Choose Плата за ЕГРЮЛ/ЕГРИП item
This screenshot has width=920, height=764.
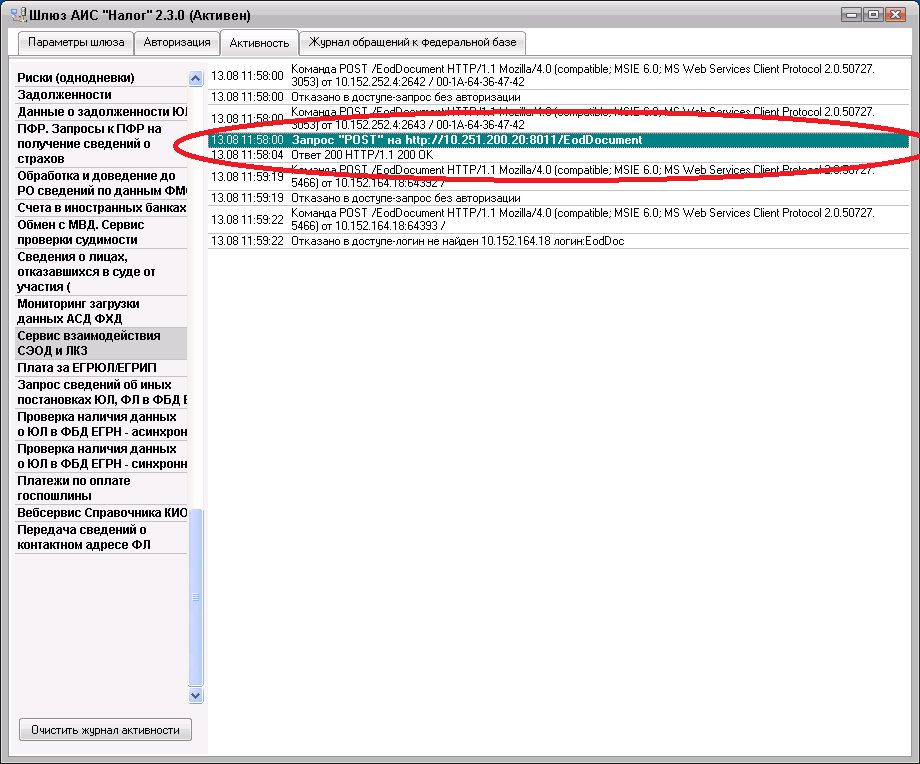[x=87, y=368]
